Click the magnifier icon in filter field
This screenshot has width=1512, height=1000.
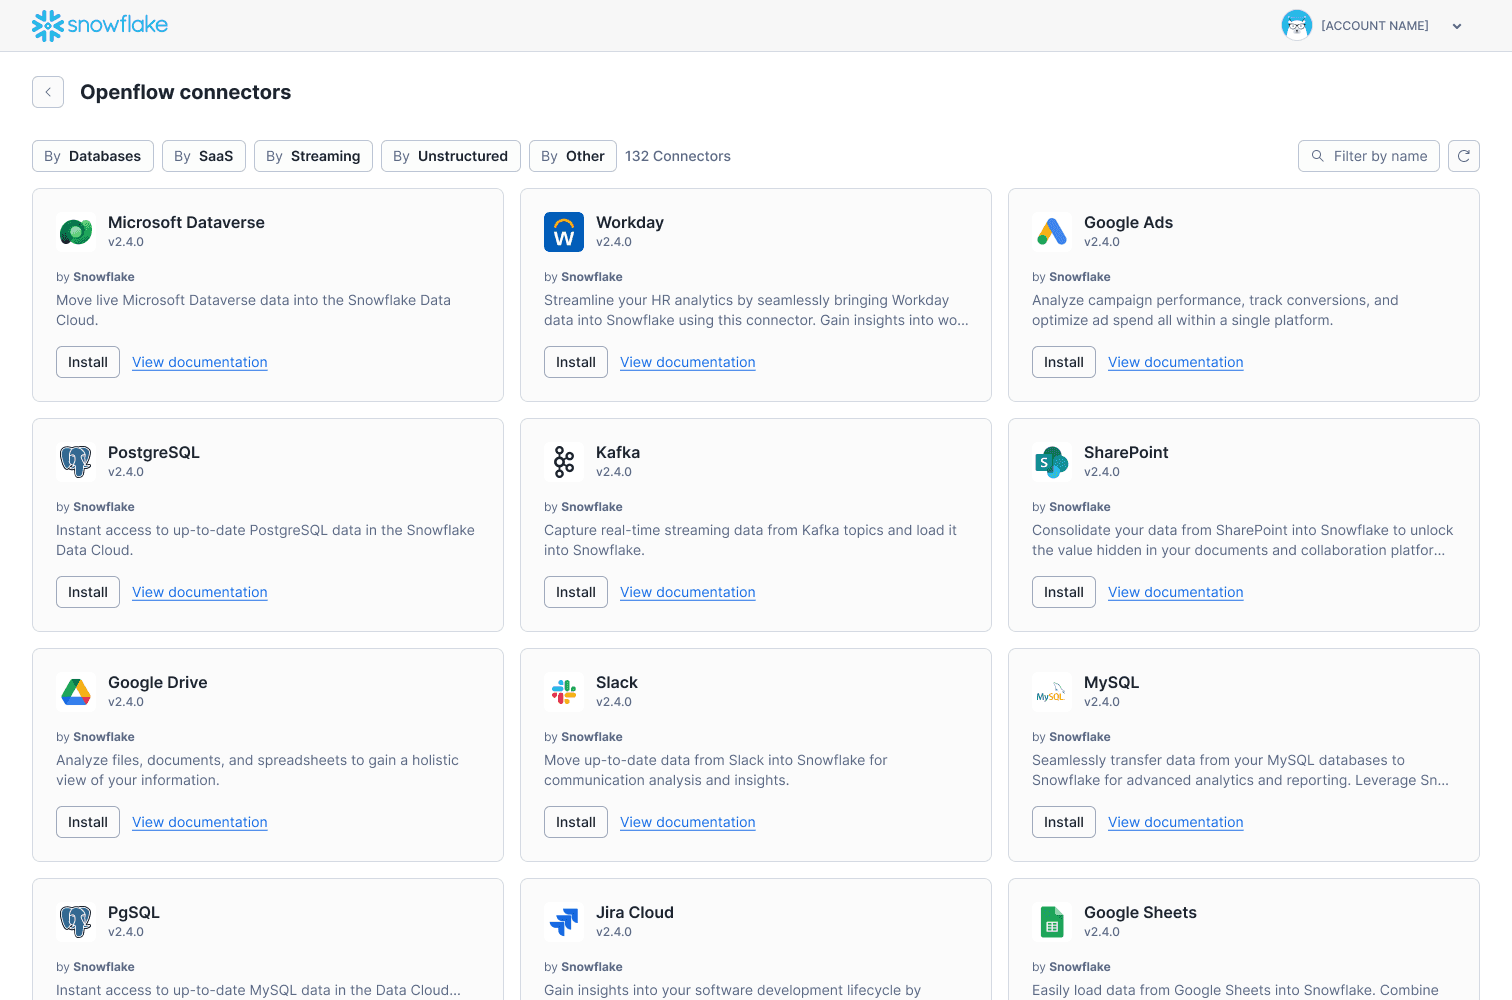point(1318,156)
